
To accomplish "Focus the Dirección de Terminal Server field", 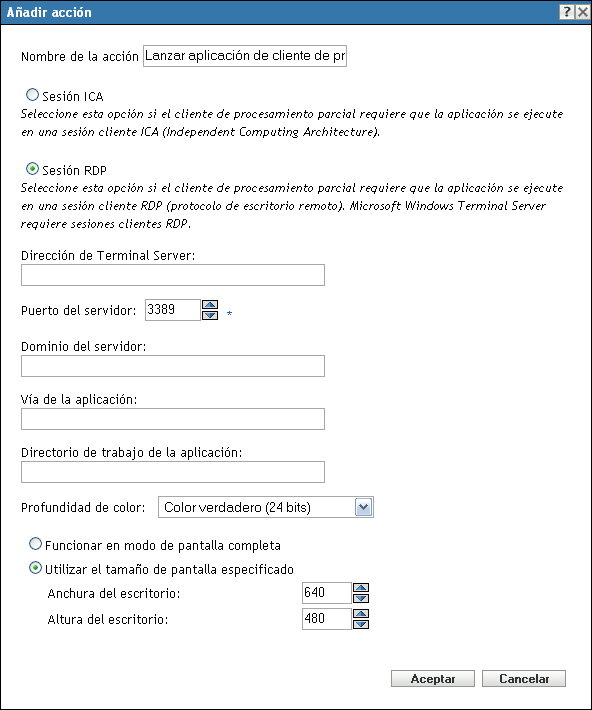I will 173,275.
